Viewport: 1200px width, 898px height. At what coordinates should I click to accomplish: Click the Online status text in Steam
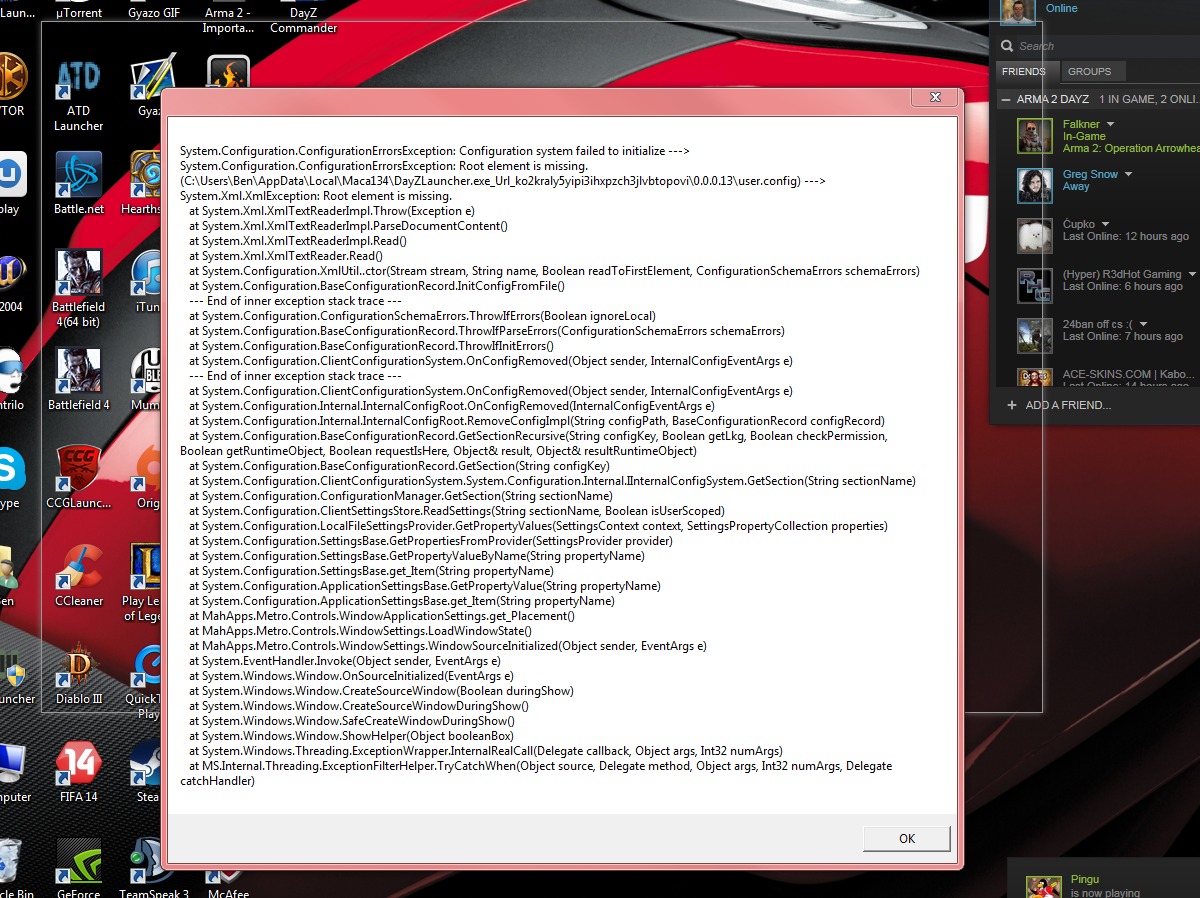(1061, 8)
